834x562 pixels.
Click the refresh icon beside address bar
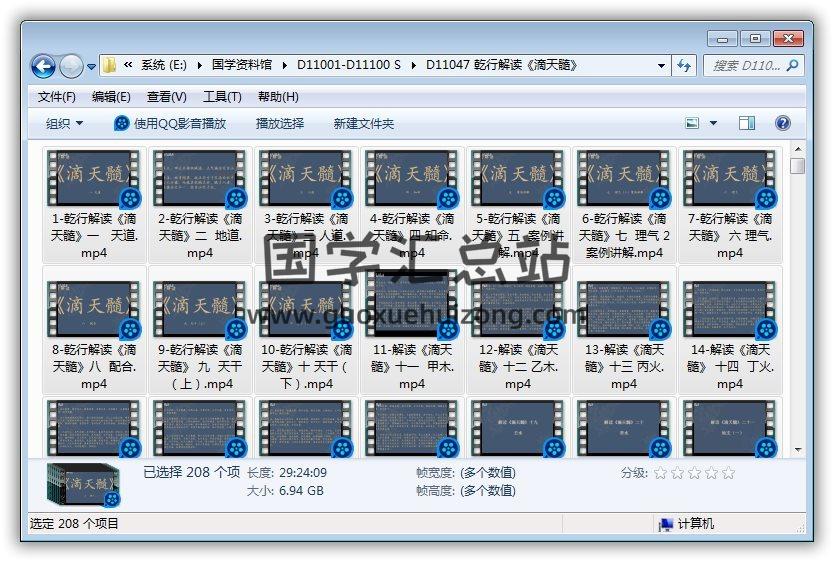point(685,66)
